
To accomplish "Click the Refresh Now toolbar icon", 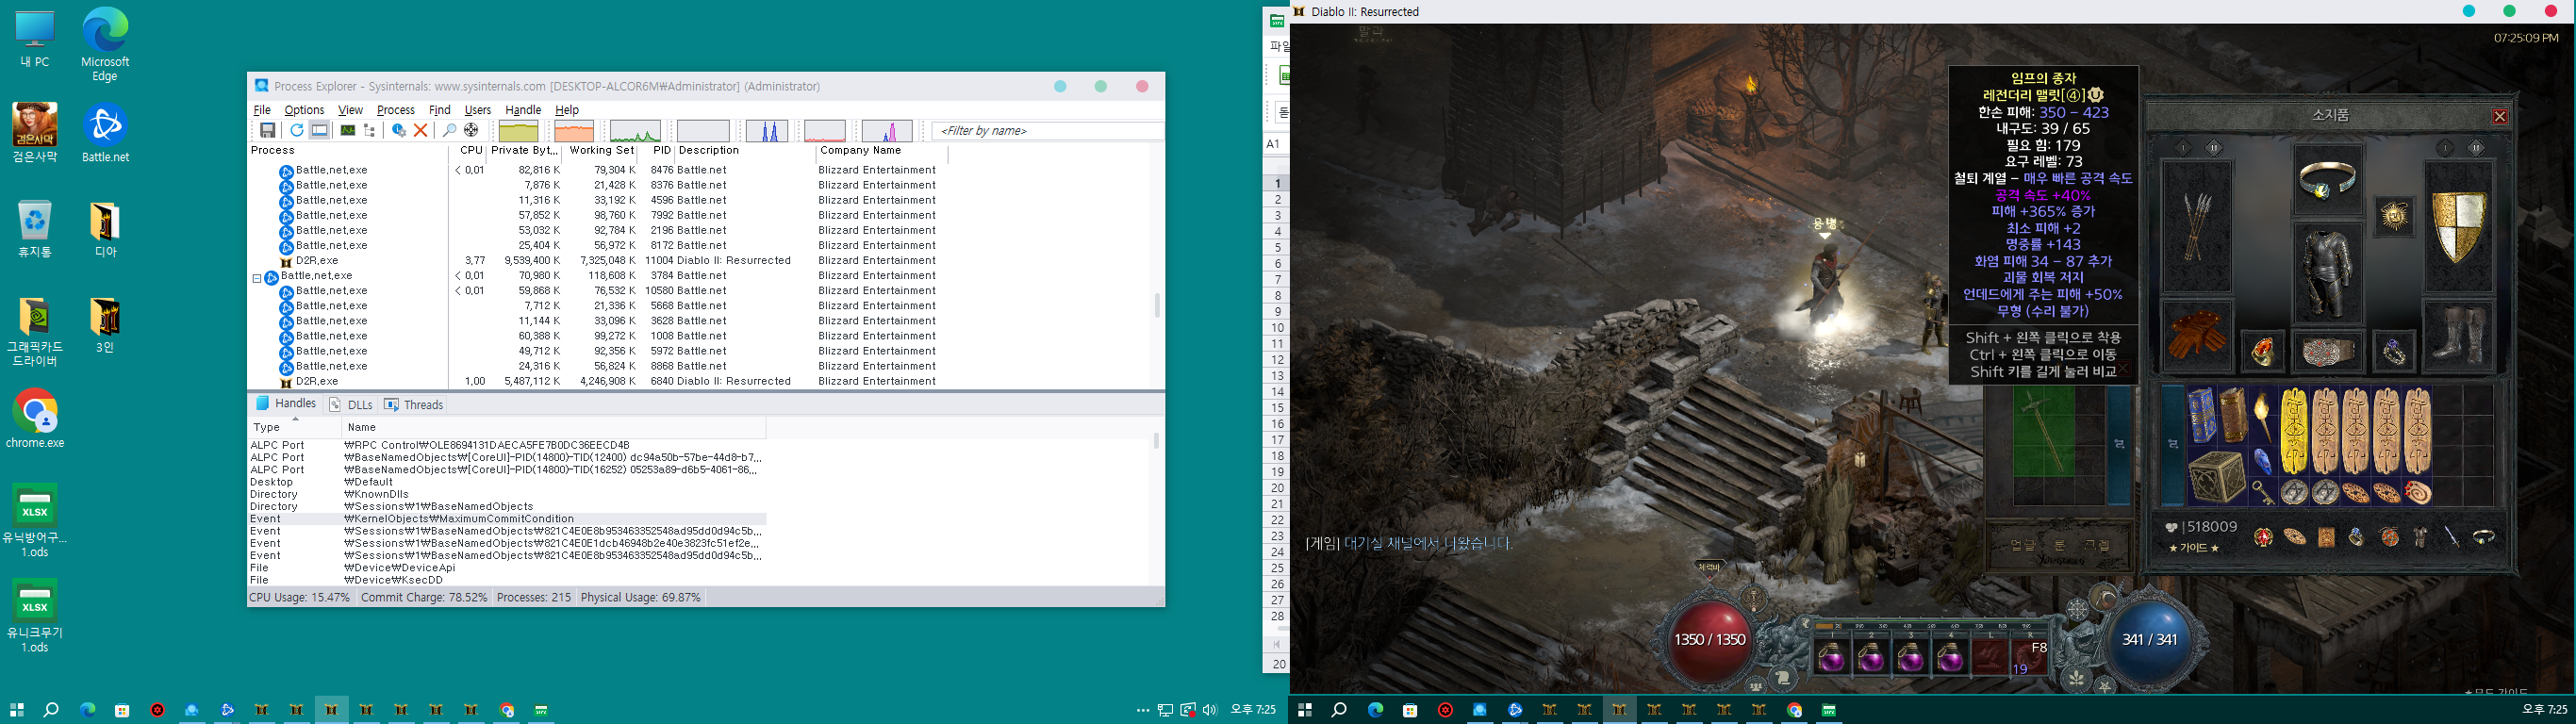I will pos(297,131).
